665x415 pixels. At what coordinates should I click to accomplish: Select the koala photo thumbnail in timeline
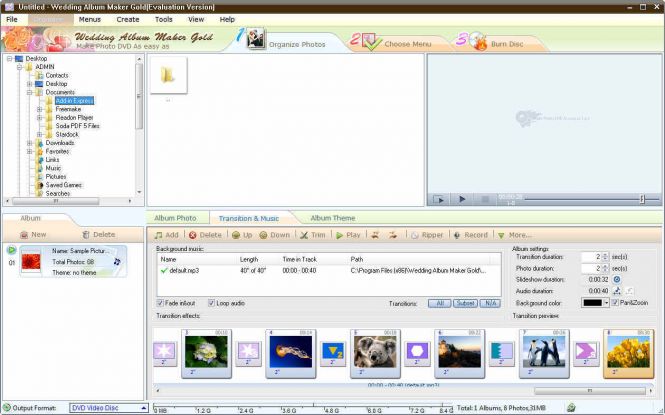click(375, 353)
